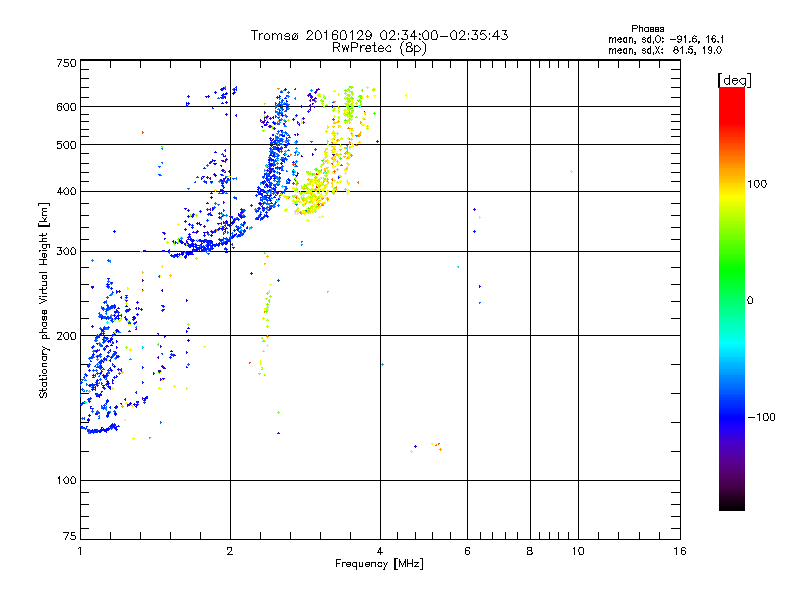
Task: Click the y-axis '300' tick label
Action: 66,251
